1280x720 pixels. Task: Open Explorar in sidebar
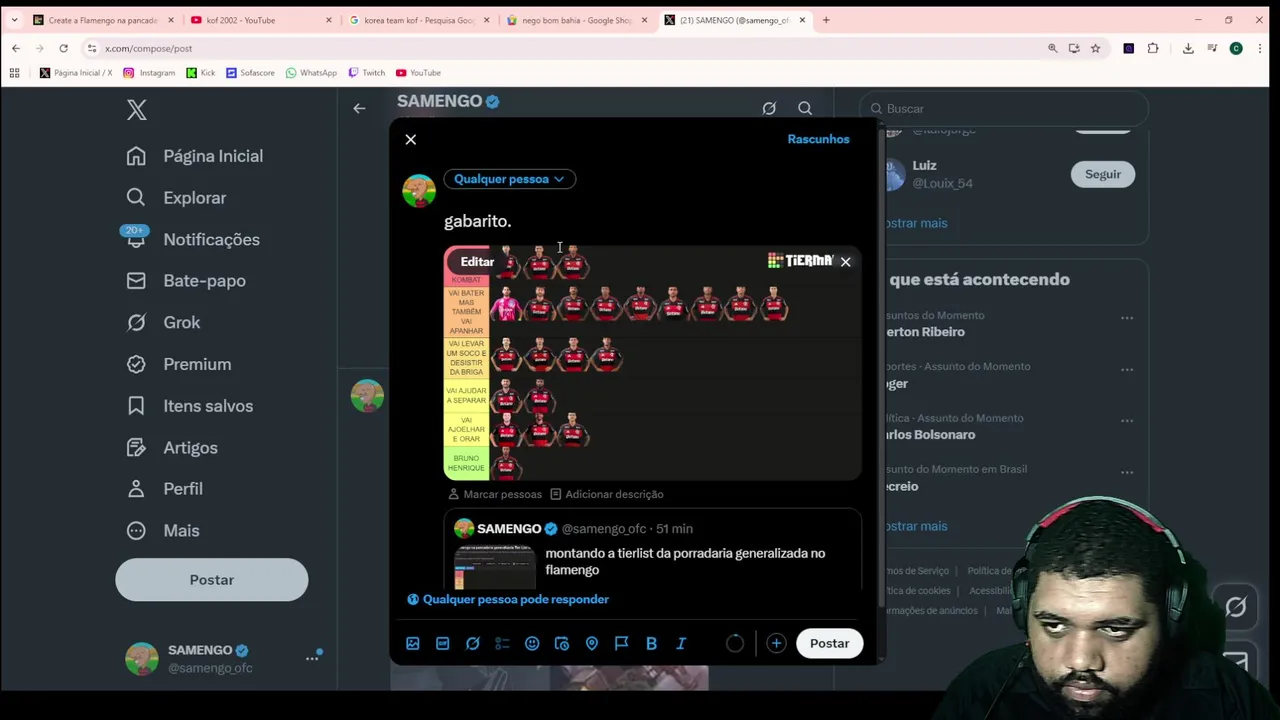point(177,198)
